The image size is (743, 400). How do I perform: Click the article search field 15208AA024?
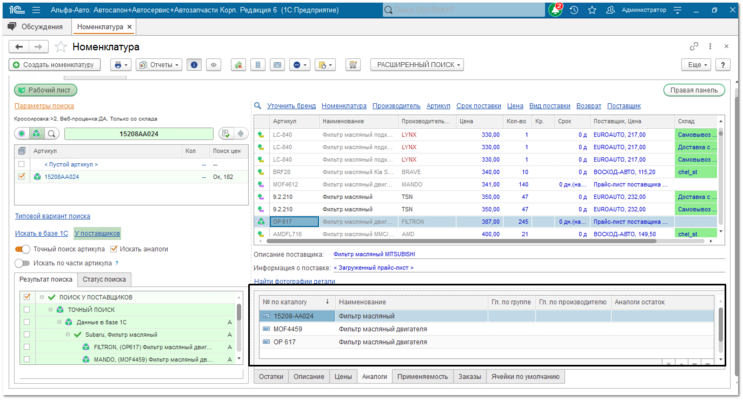pos(139,134)
